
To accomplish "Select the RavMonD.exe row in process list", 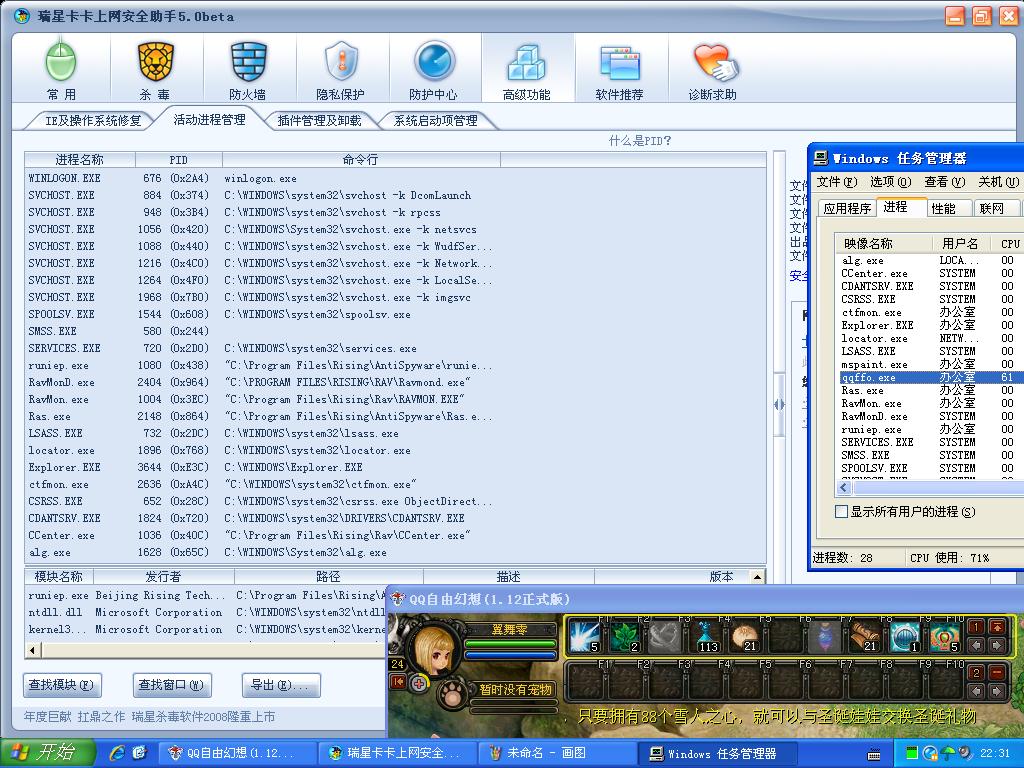I will 395,382.
